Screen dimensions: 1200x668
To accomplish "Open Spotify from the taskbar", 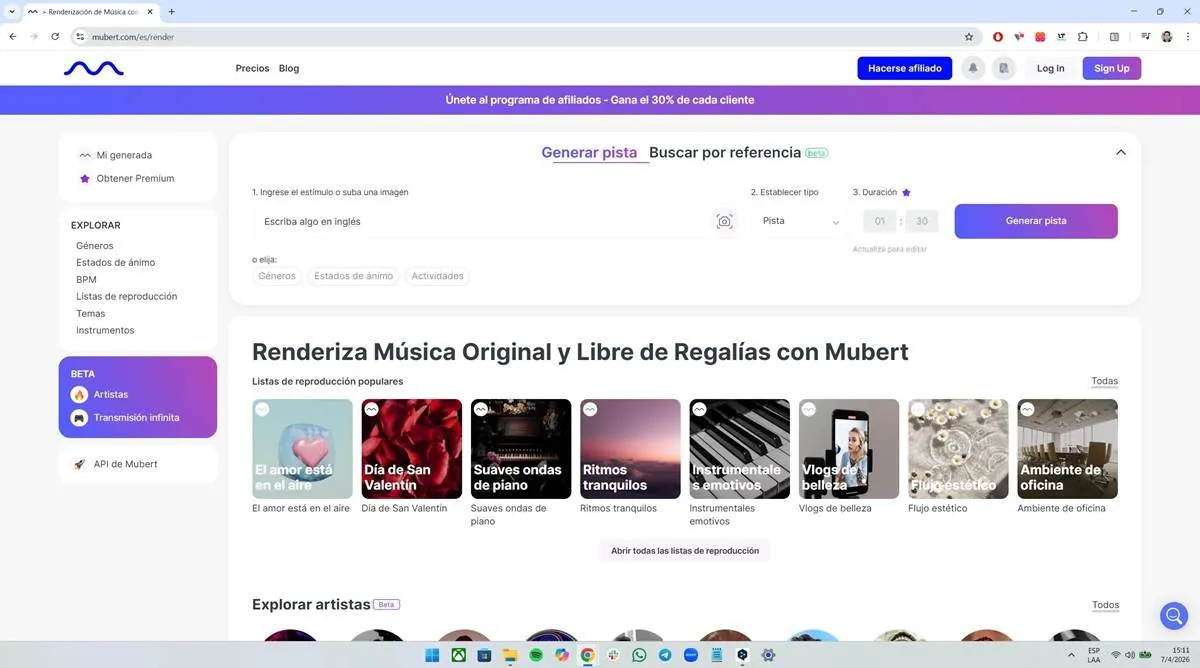I will click(x=536, y=655).
